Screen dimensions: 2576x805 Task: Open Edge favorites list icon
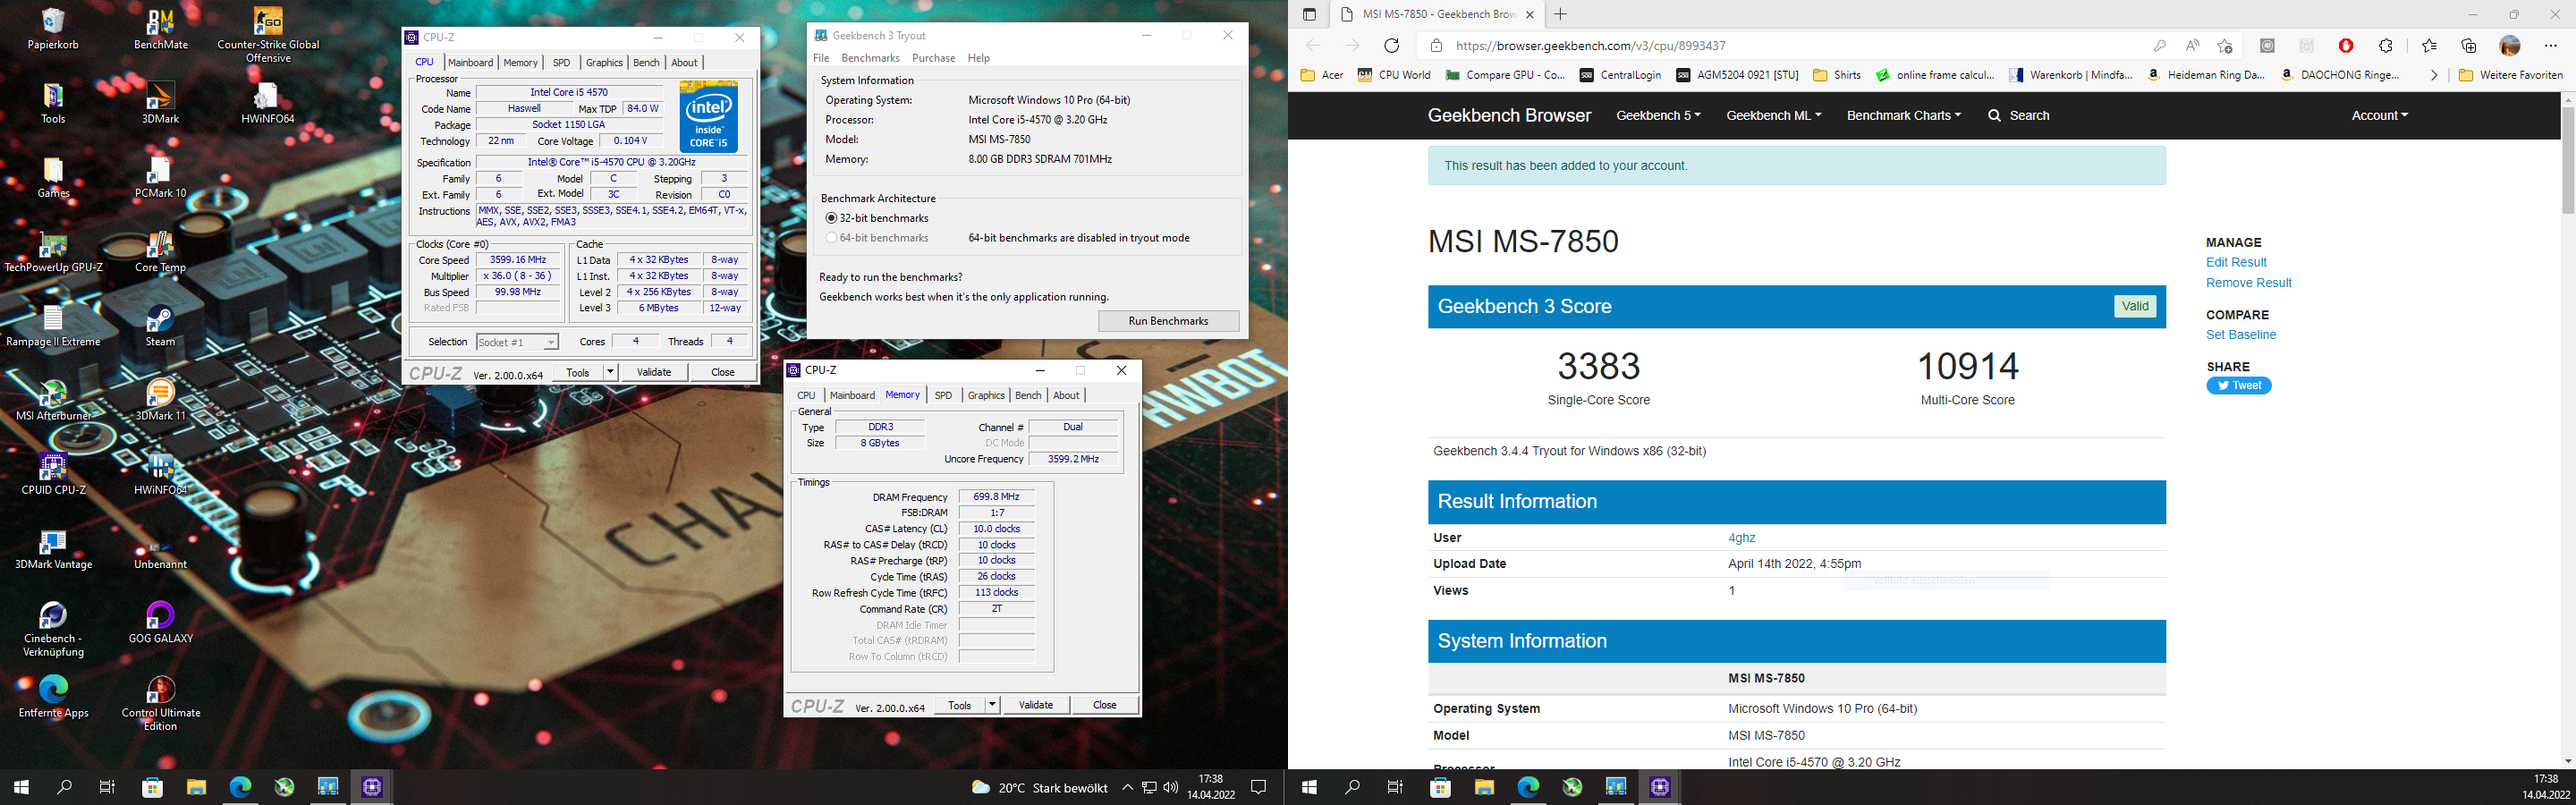click(x=2429, y=45)
